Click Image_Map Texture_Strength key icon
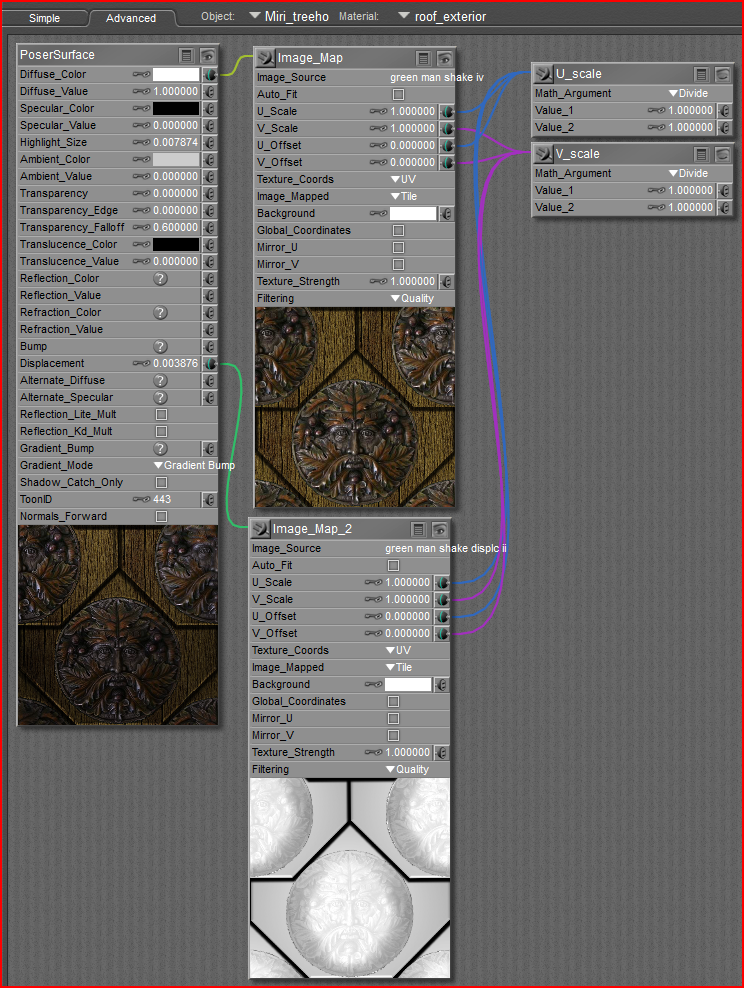The image size is (744, 988). 379,282
